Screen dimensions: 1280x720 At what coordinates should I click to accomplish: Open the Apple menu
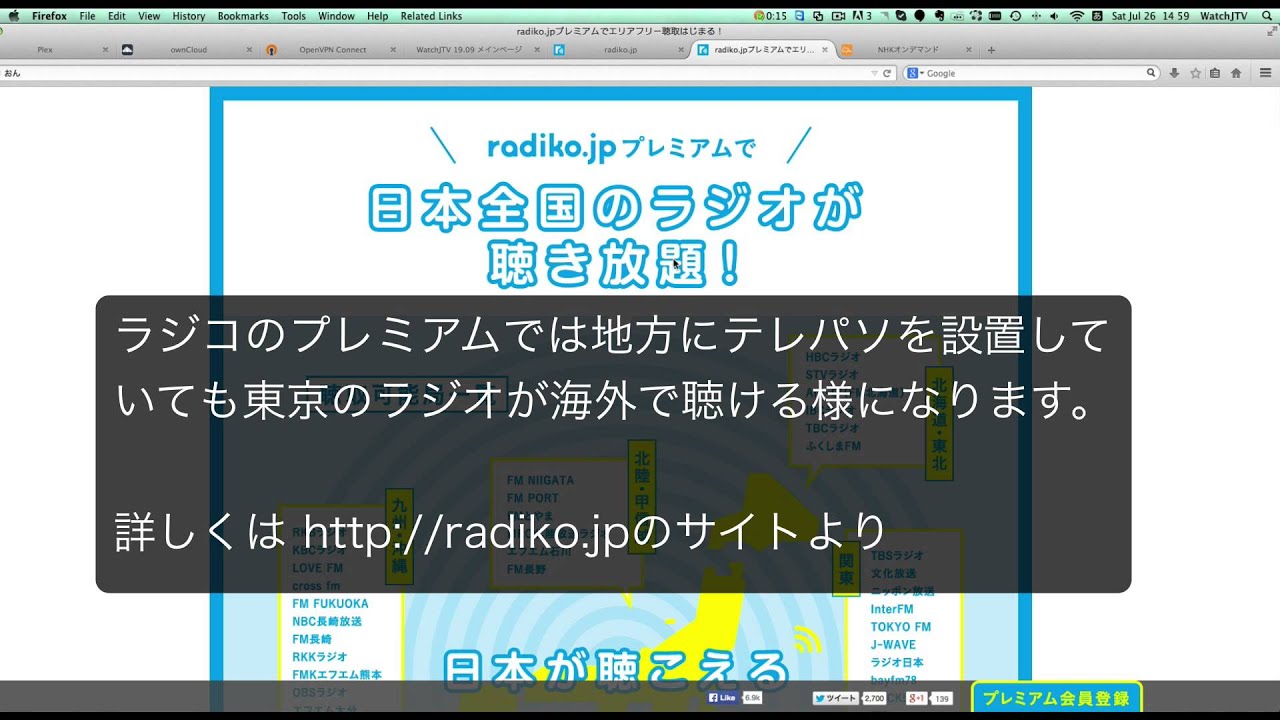click(13, 16)
